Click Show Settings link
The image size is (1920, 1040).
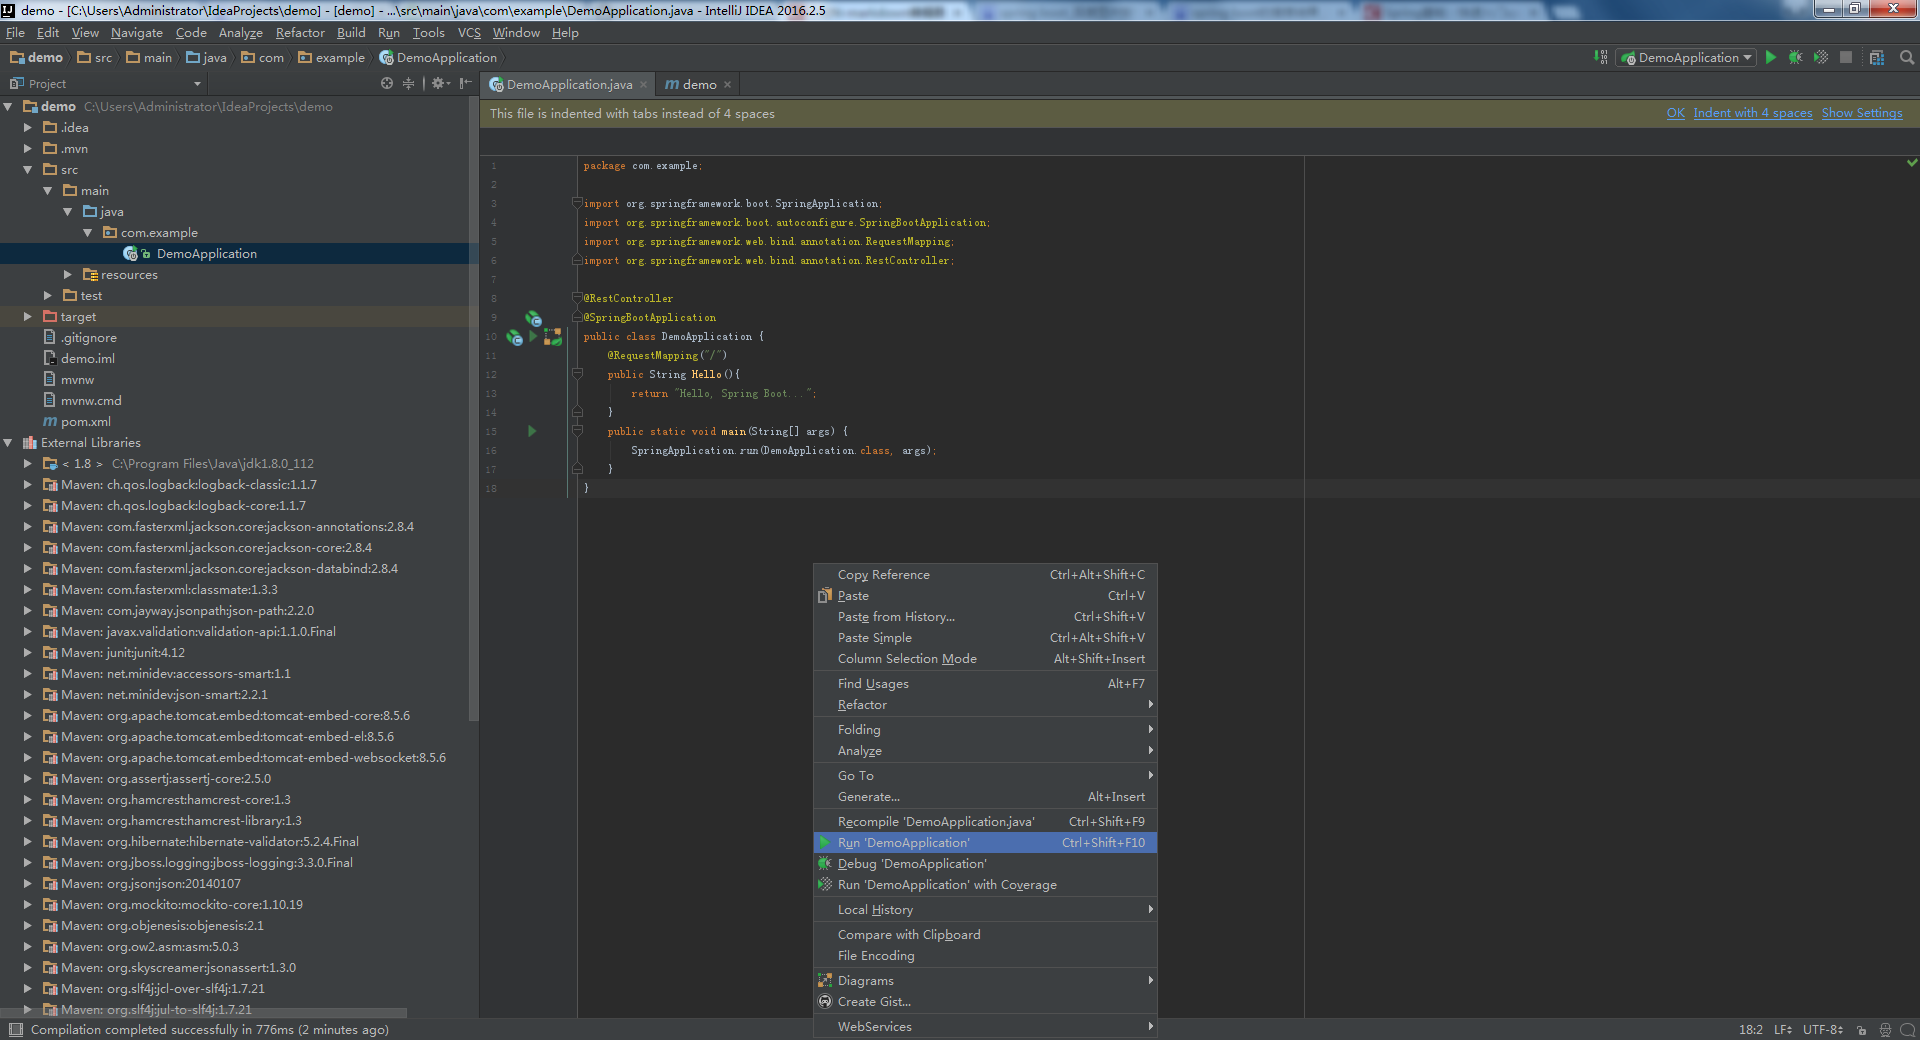pos(1862,113)
